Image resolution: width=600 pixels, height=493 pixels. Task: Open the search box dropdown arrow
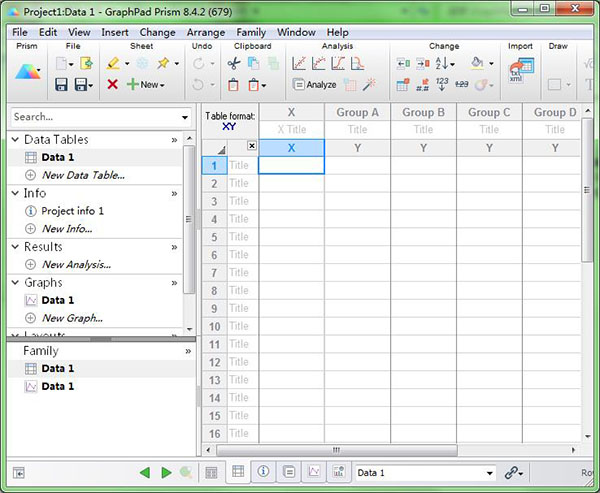tap(185, 117)
